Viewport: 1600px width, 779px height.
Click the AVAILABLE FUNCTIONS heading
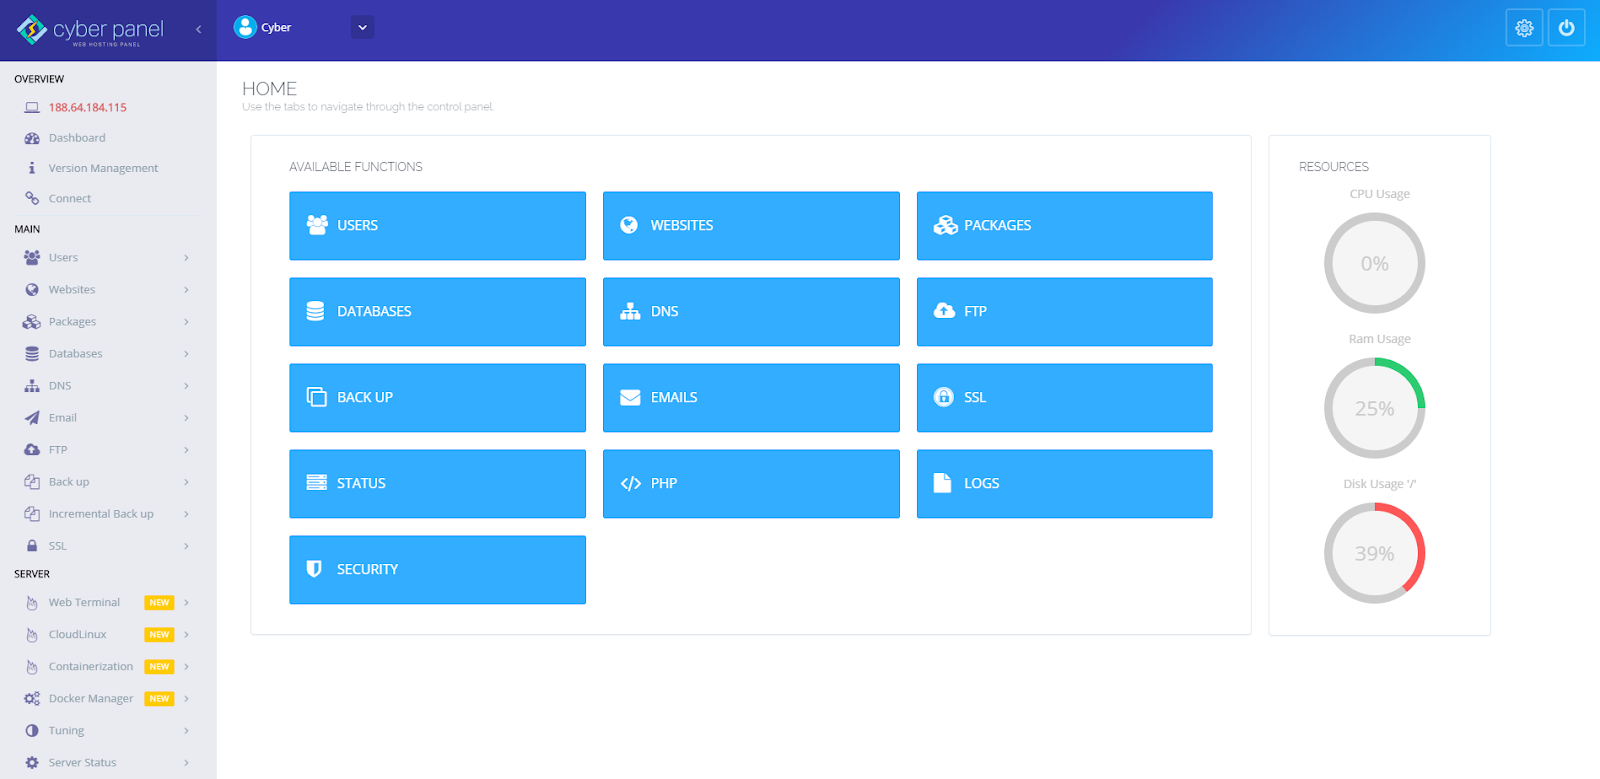tap(356, 167)
